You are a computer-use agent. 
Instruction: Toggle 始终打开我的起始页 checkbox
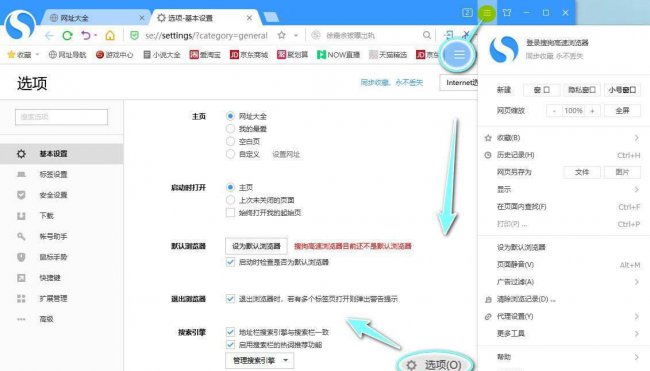230,213
